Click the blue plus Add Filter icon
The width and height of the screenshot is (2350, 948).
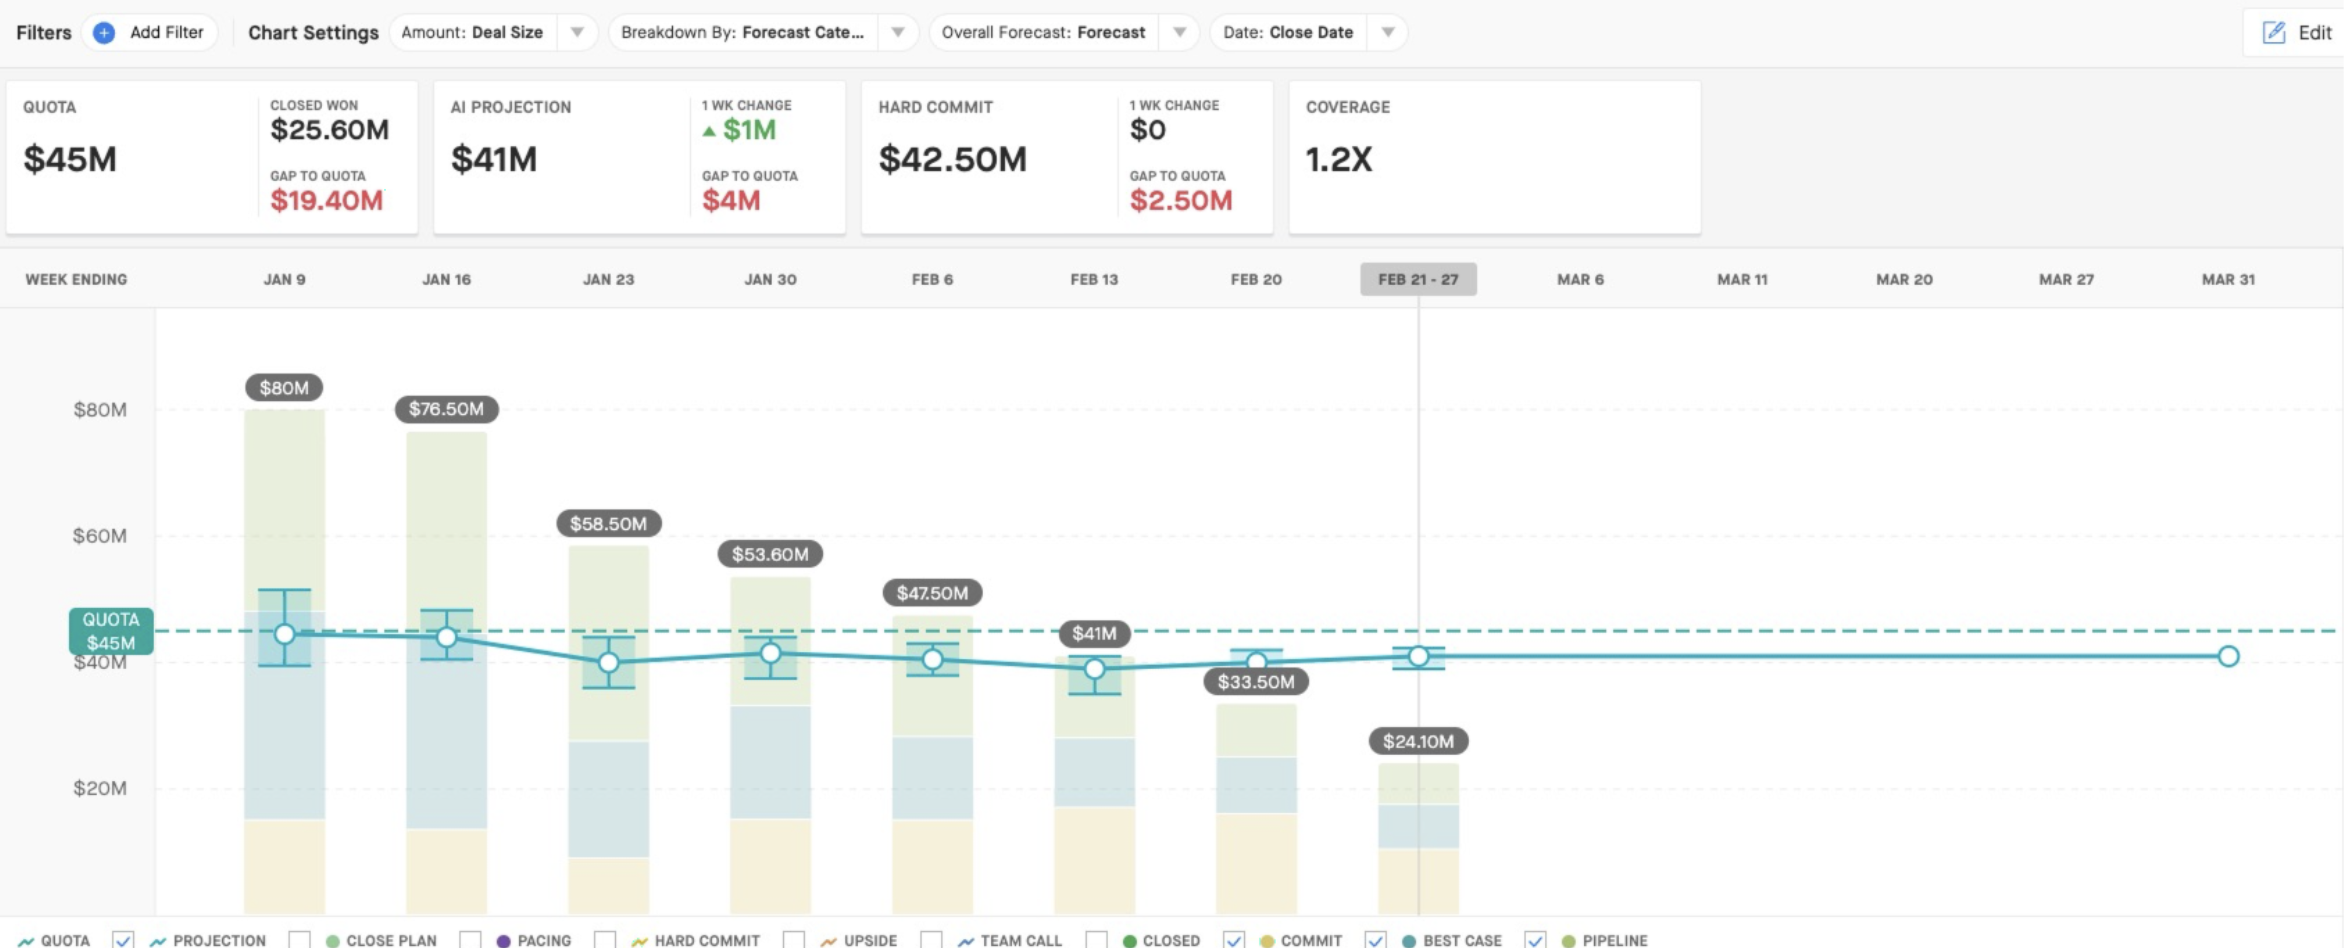pyautogui.click(x=103, y=32)
